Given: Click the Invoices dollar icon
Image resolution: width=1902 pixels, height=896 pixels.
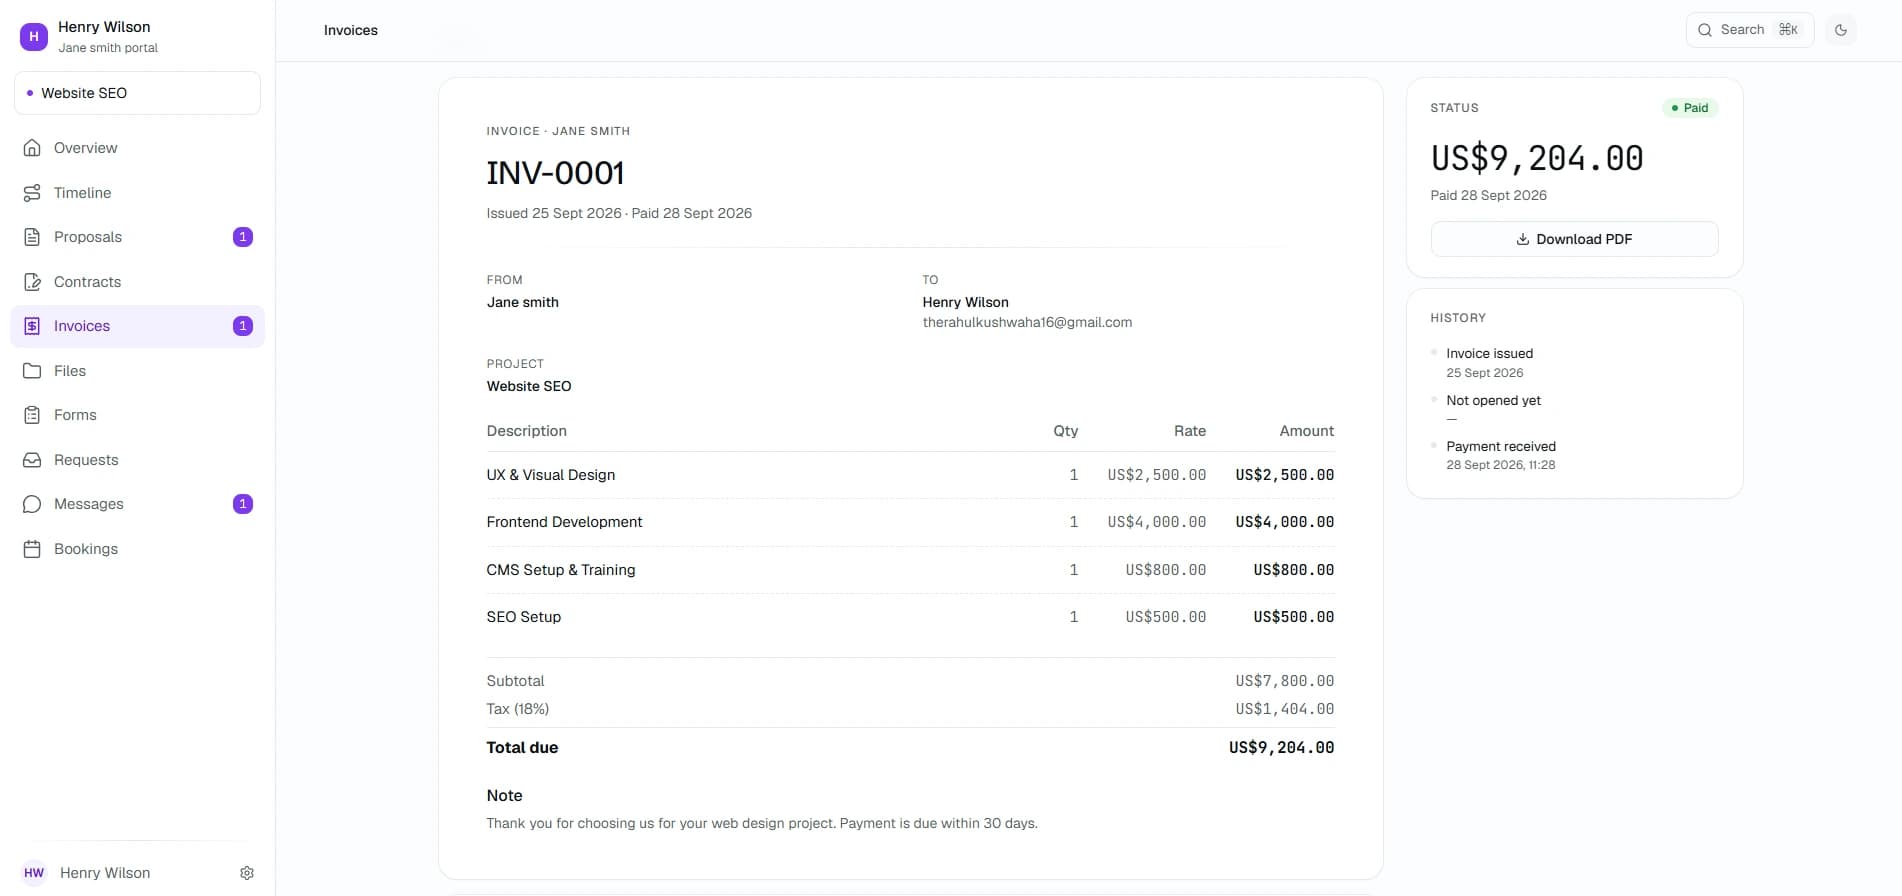Looking at the screenshot, I should pos(32,326).
